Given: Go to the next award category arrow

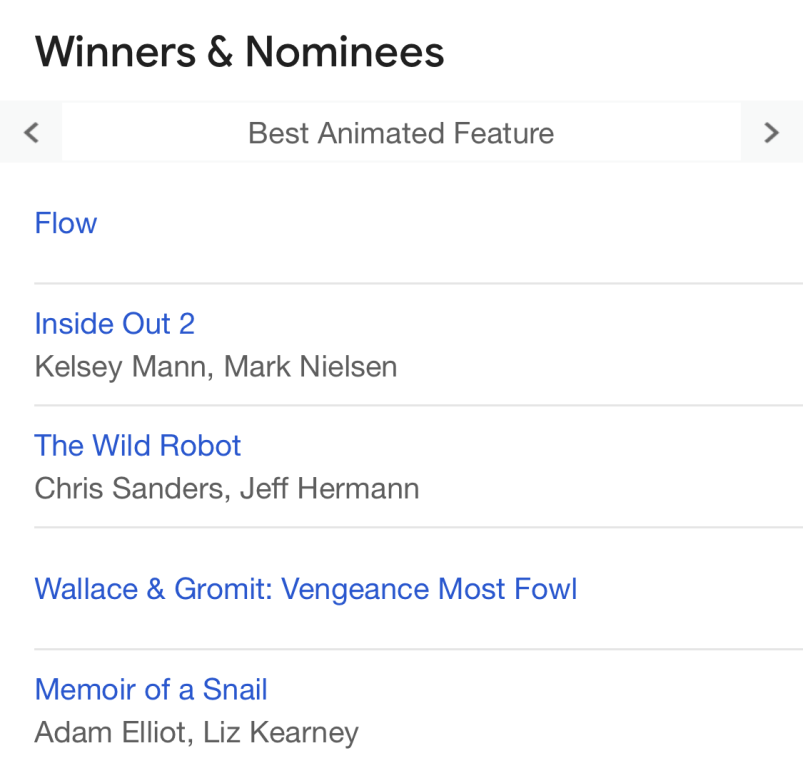Looking at the screenshot, I should tap(771, 132).
